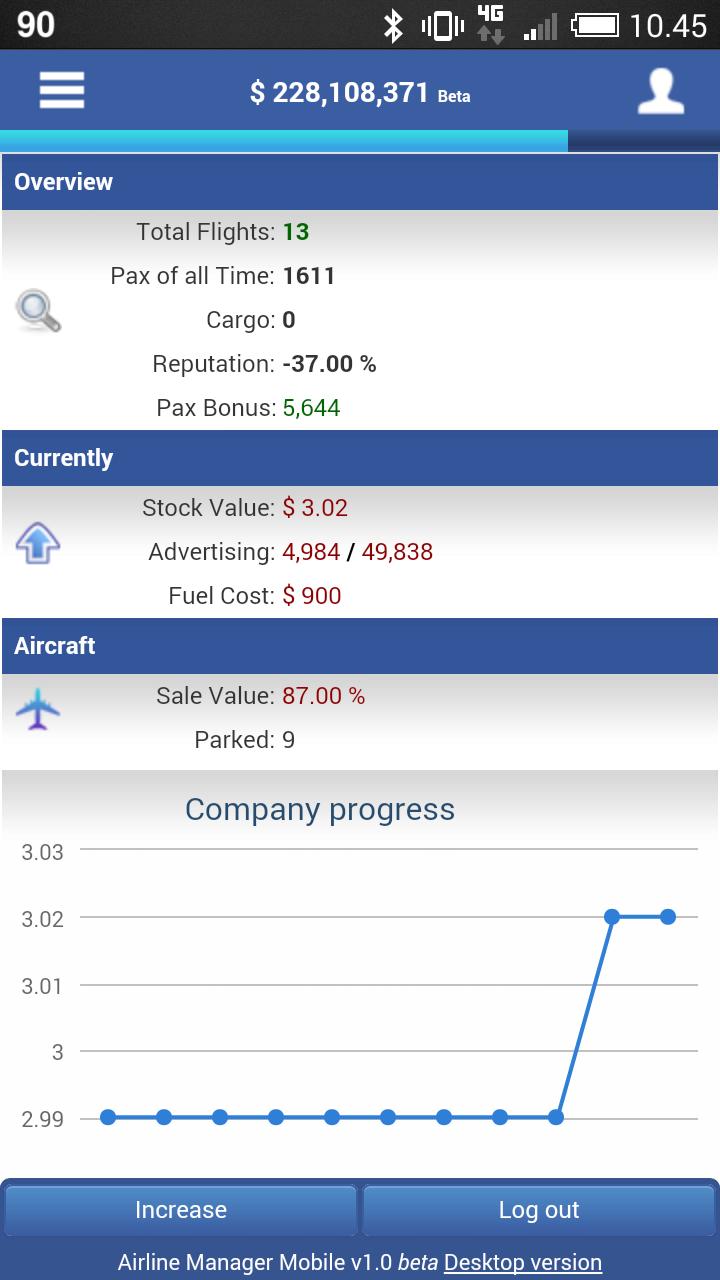Tap the Stock Value $ 3.02 figure
Screen dimensions: 720x1280
[315, 508]
